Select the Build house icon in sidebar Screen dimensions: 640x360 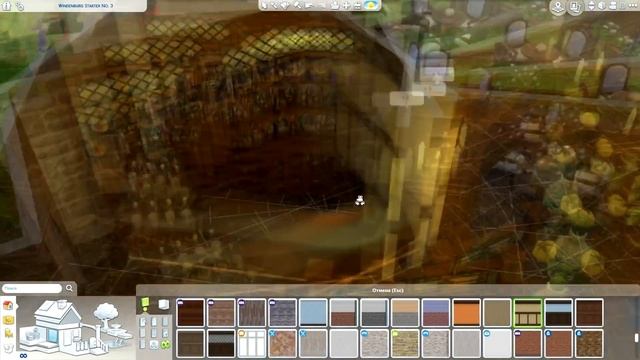coord(8,305)
